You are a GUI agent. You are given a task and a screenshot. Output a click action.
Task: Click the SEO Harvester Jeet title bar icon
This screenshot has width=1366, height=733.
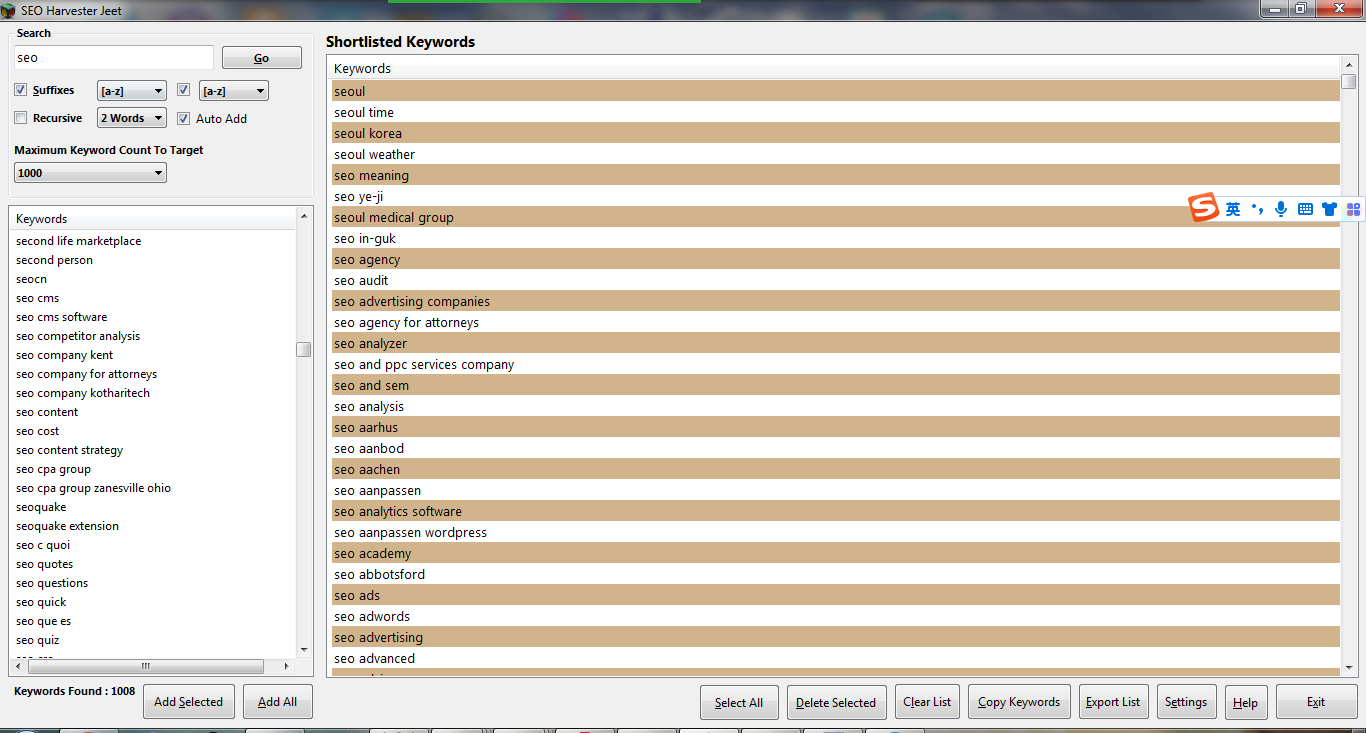click(8, 10)
